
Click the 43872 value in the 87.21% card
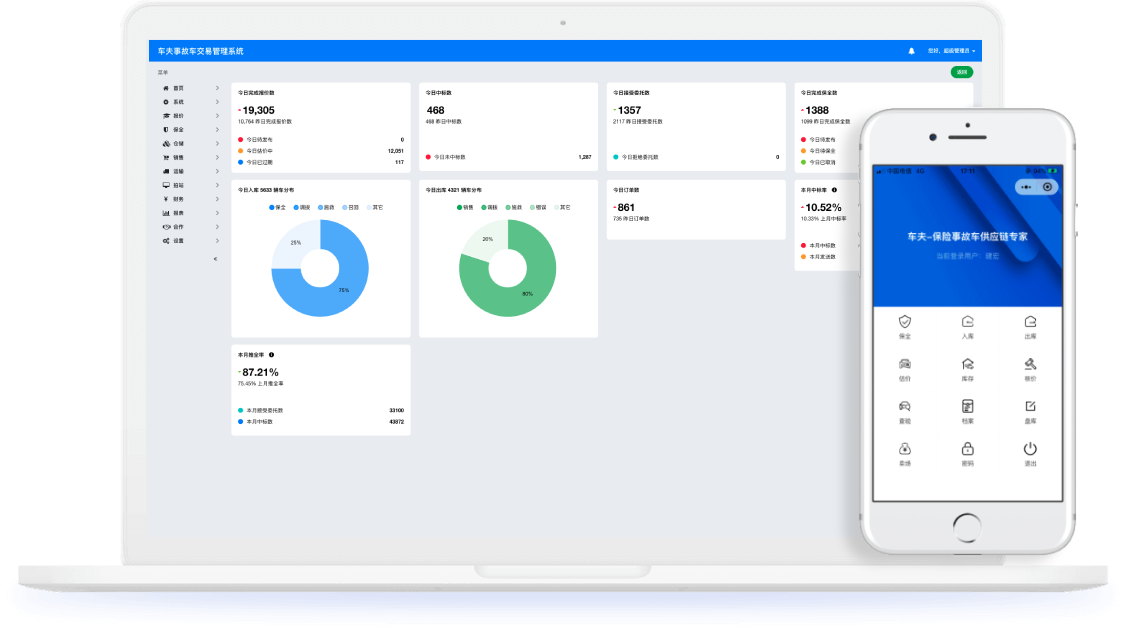tap(396, 422)
